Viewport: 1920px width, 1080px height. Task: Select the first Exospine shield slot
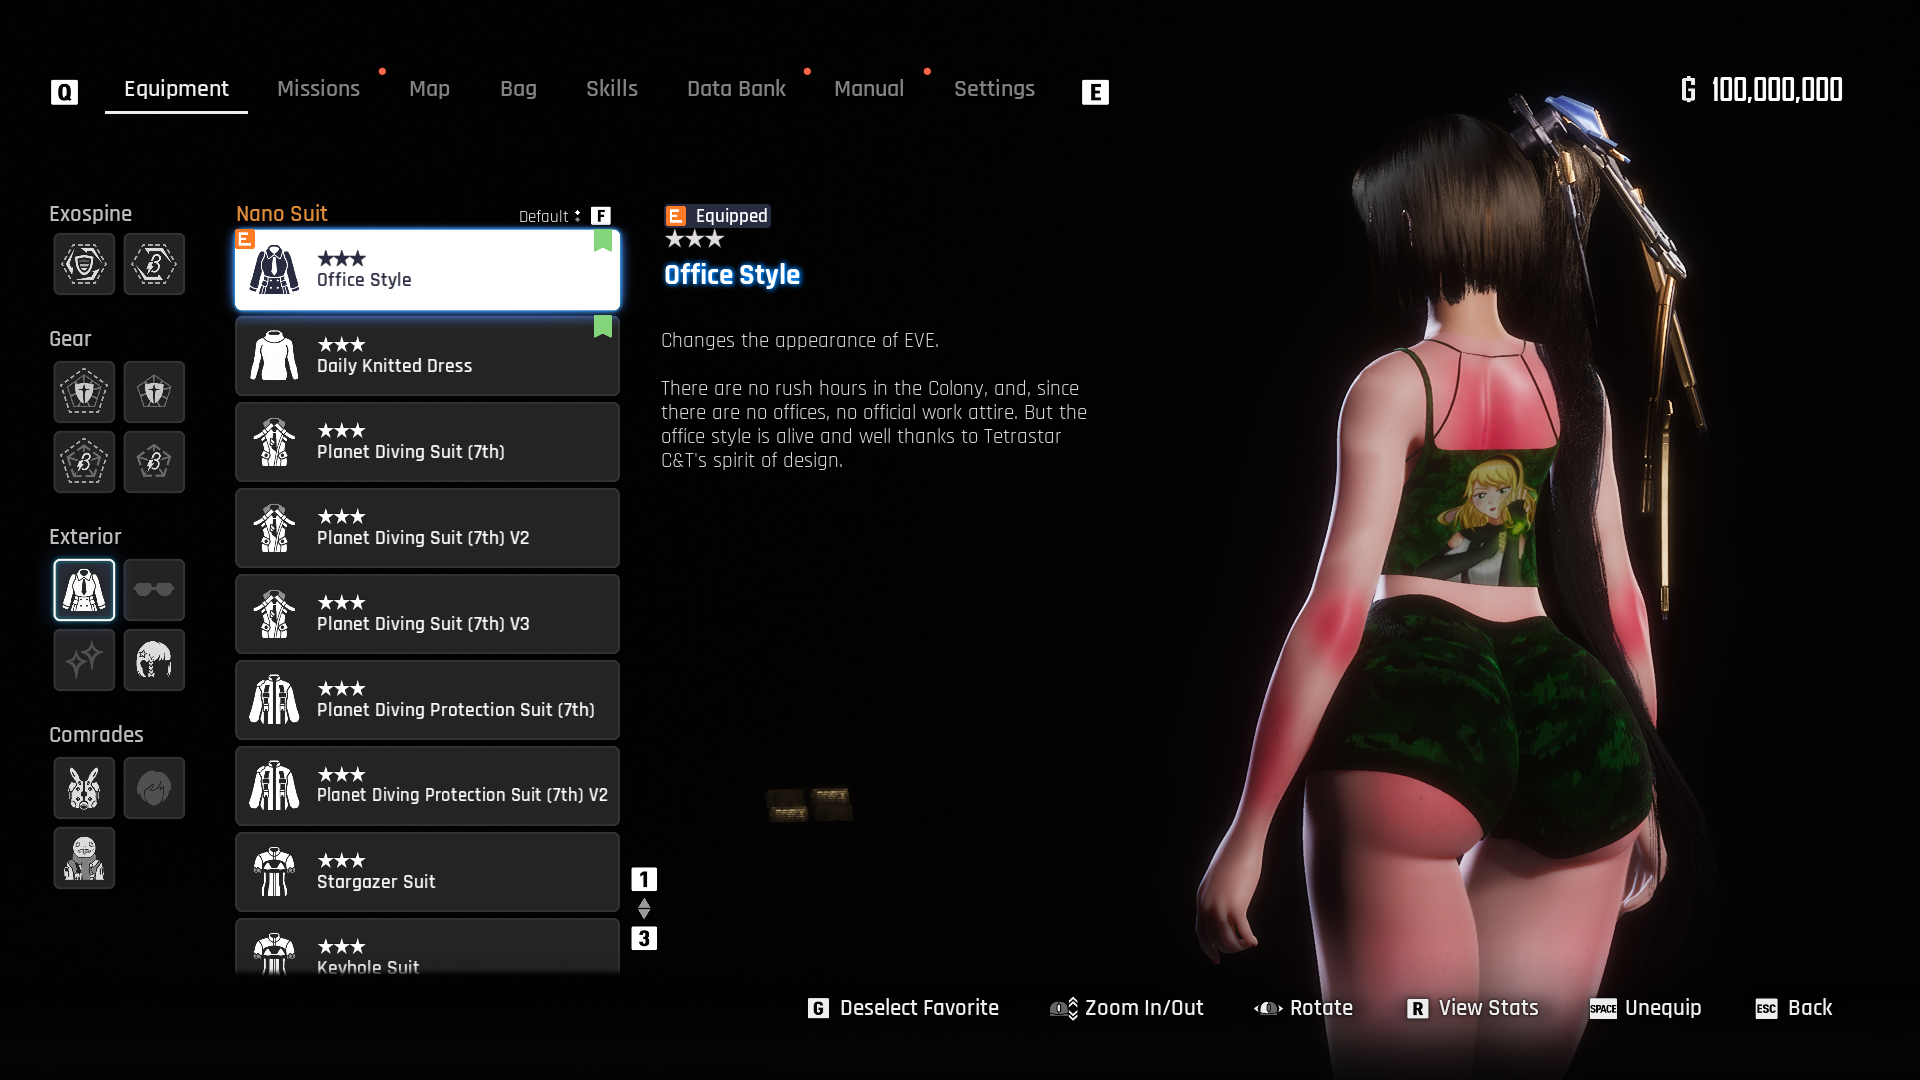tap(84, 265)
